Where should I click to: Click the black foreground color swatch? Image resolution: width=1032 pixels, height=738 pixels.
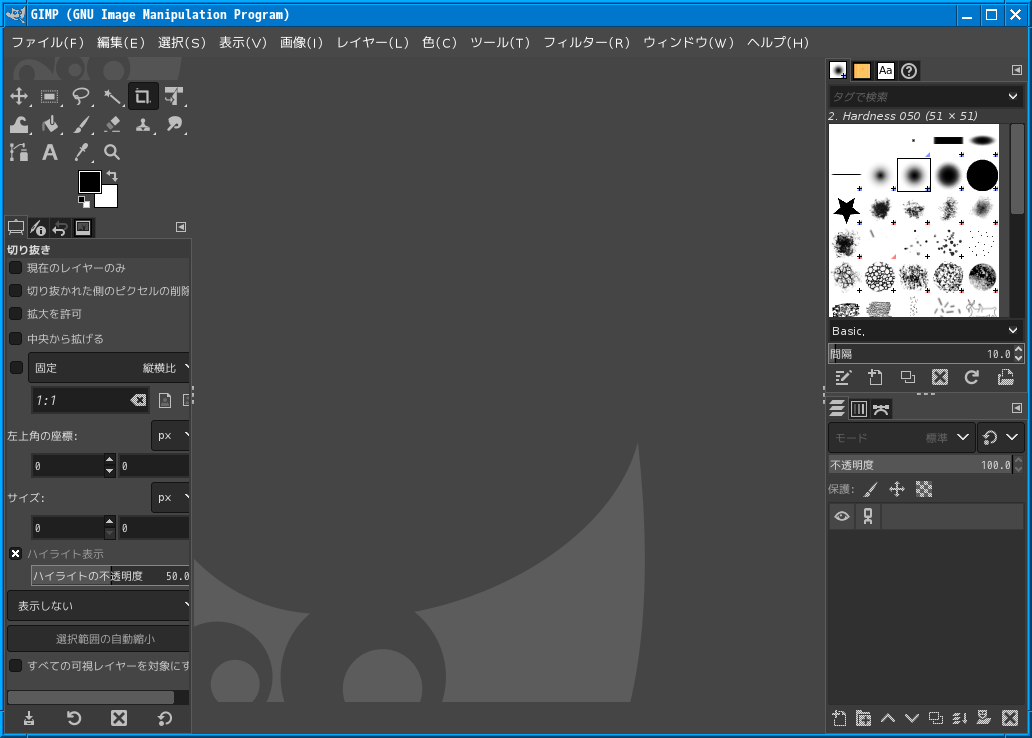[89, 181]
